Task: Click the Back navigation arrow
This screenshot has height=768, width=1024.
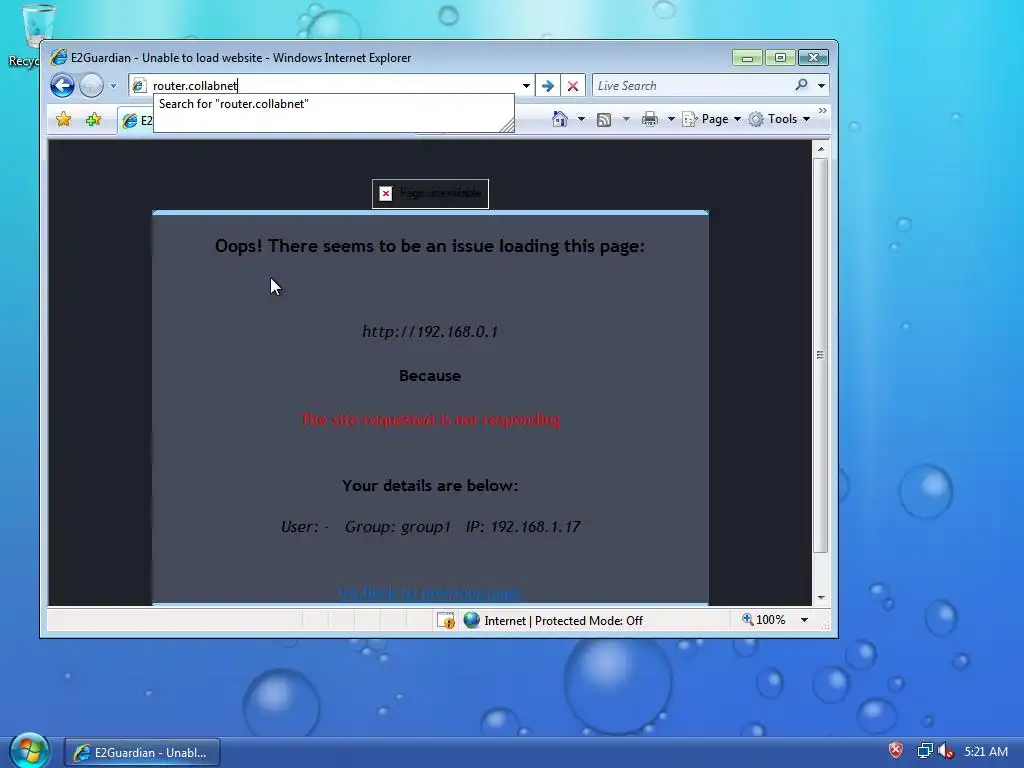Action: pos(63,86)
